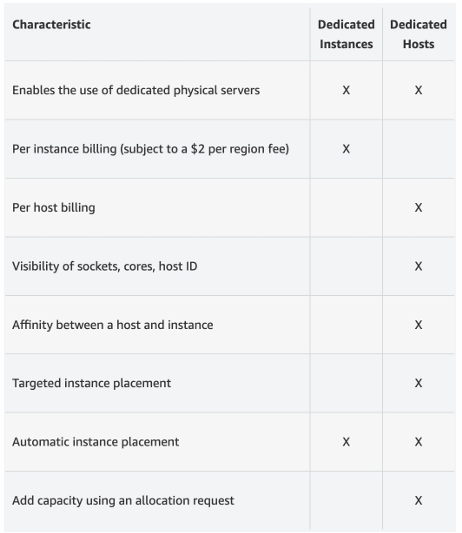Click Dedicated Instances X for per instance billing
462x533 pixels.
(x=346, y=149)
